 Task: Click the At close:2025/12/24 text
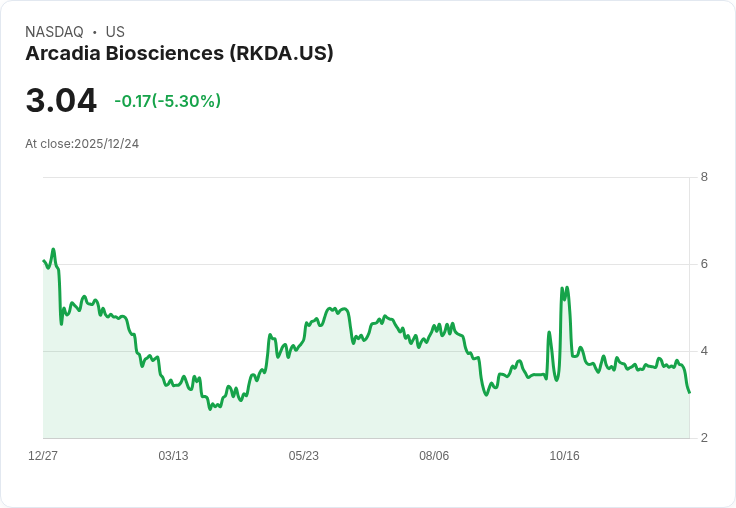(x=82, y=144)
